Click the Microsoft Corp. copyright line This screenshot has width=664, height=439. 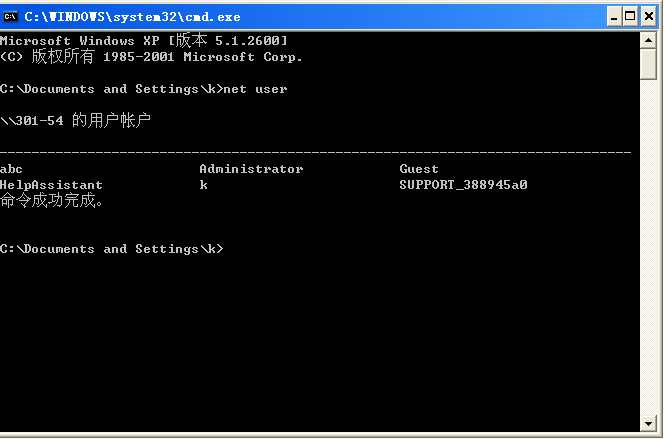(151, 57)
